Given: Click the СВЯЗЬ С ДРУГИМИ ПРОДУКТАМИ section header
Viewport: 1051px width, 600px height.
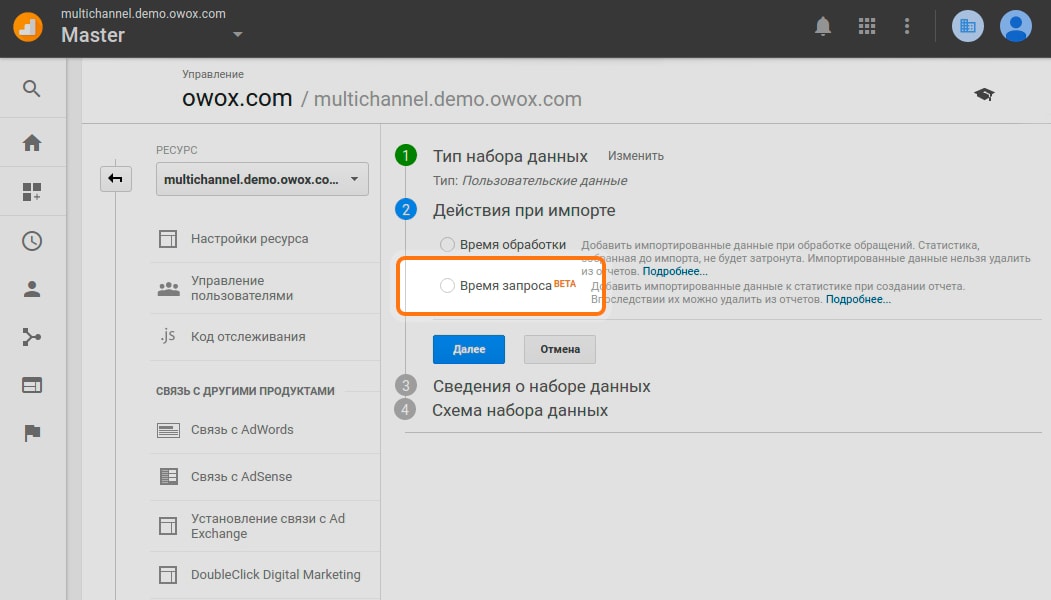Looking at the screenshot, I should tap(245, 391).
